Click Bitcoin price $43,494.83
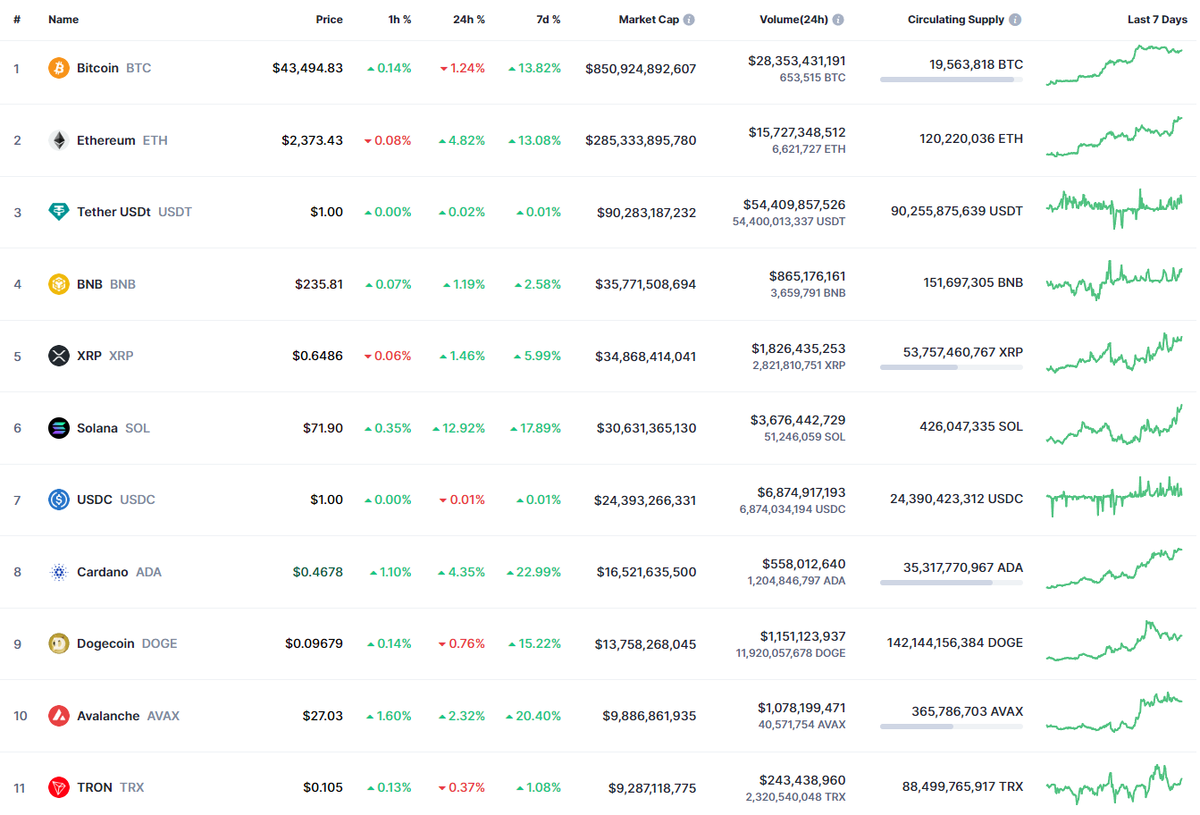Screen dimensions: 1200x815 point(307,68)
